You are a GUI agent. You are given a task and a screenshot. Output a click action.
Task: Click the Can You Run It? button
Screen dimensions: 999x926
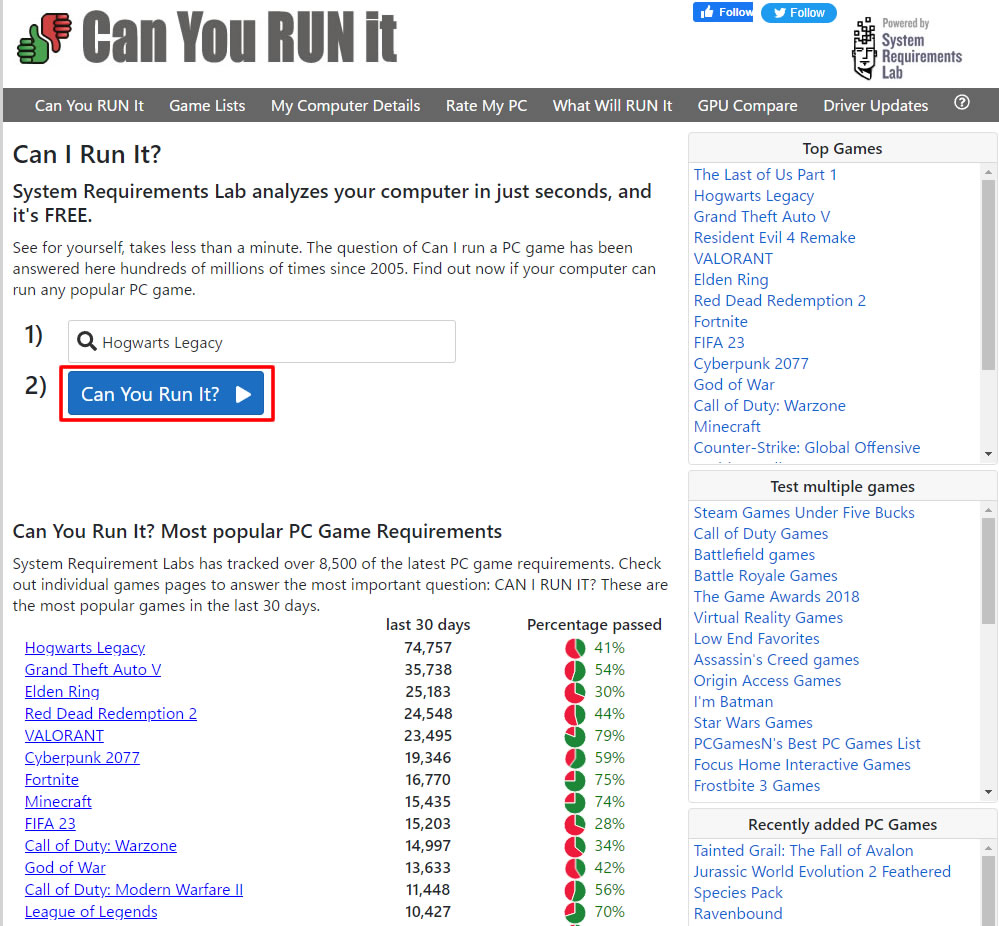tap(166, 394)
